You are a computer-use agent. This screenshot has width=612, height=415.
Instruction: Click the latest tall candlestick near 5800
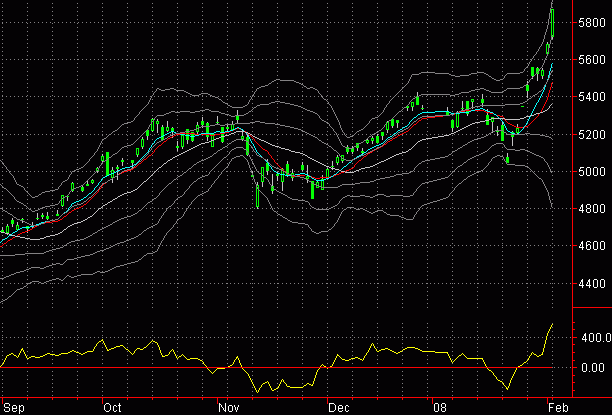(553, 23)
